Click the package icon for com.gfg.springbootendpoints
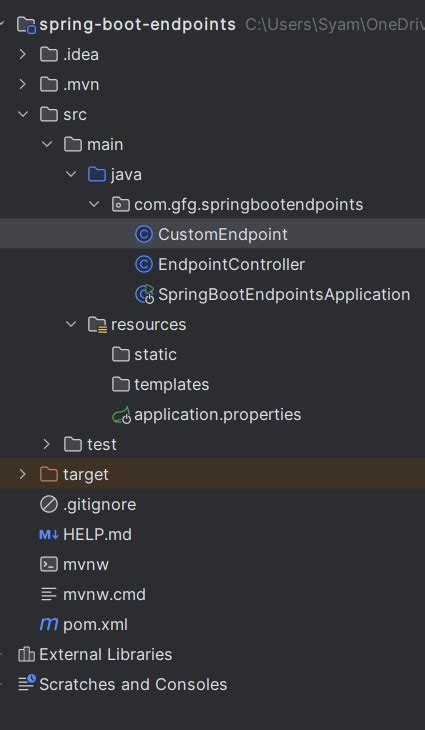The height and width of the screenshot is (730, 425). [121, 204]
